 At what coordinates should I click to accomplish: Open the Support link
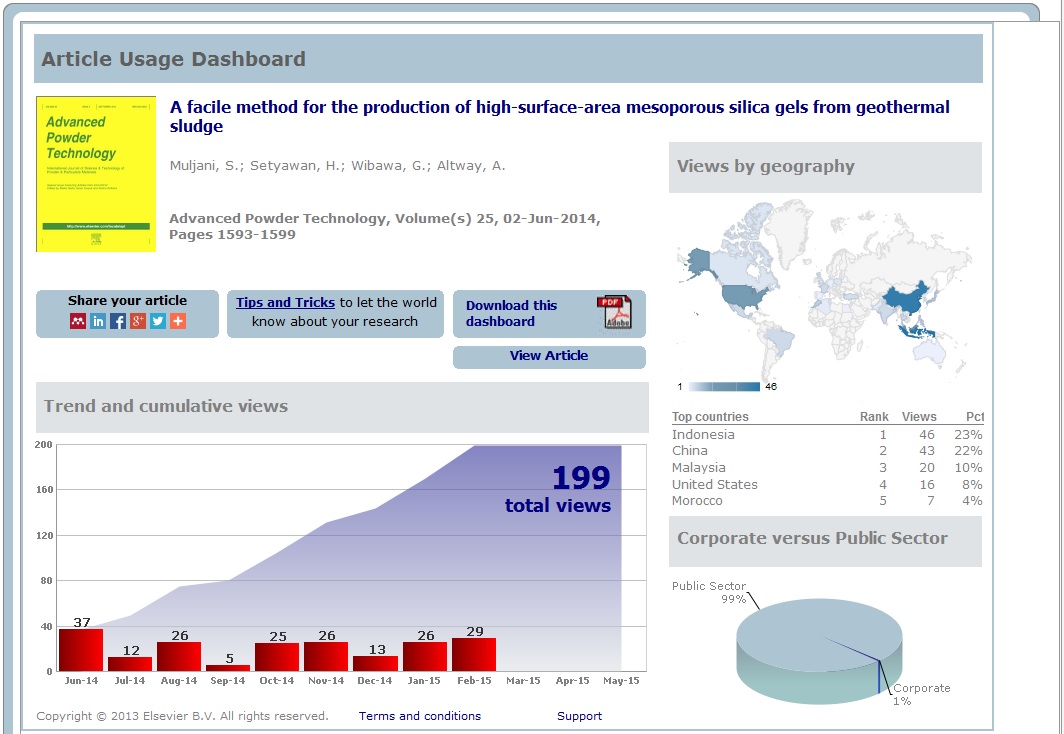579,716
